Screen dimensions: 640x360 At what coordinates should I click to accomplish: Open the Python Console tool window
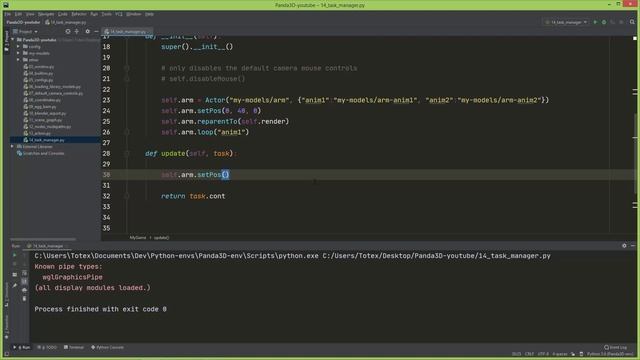point(107,347)
